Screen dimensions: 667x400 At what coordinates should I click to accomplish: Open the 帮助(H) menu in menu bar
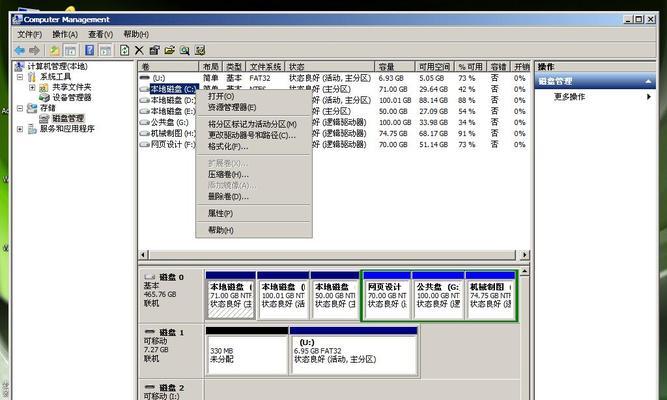pyautogui.click(x=136, y=34)
